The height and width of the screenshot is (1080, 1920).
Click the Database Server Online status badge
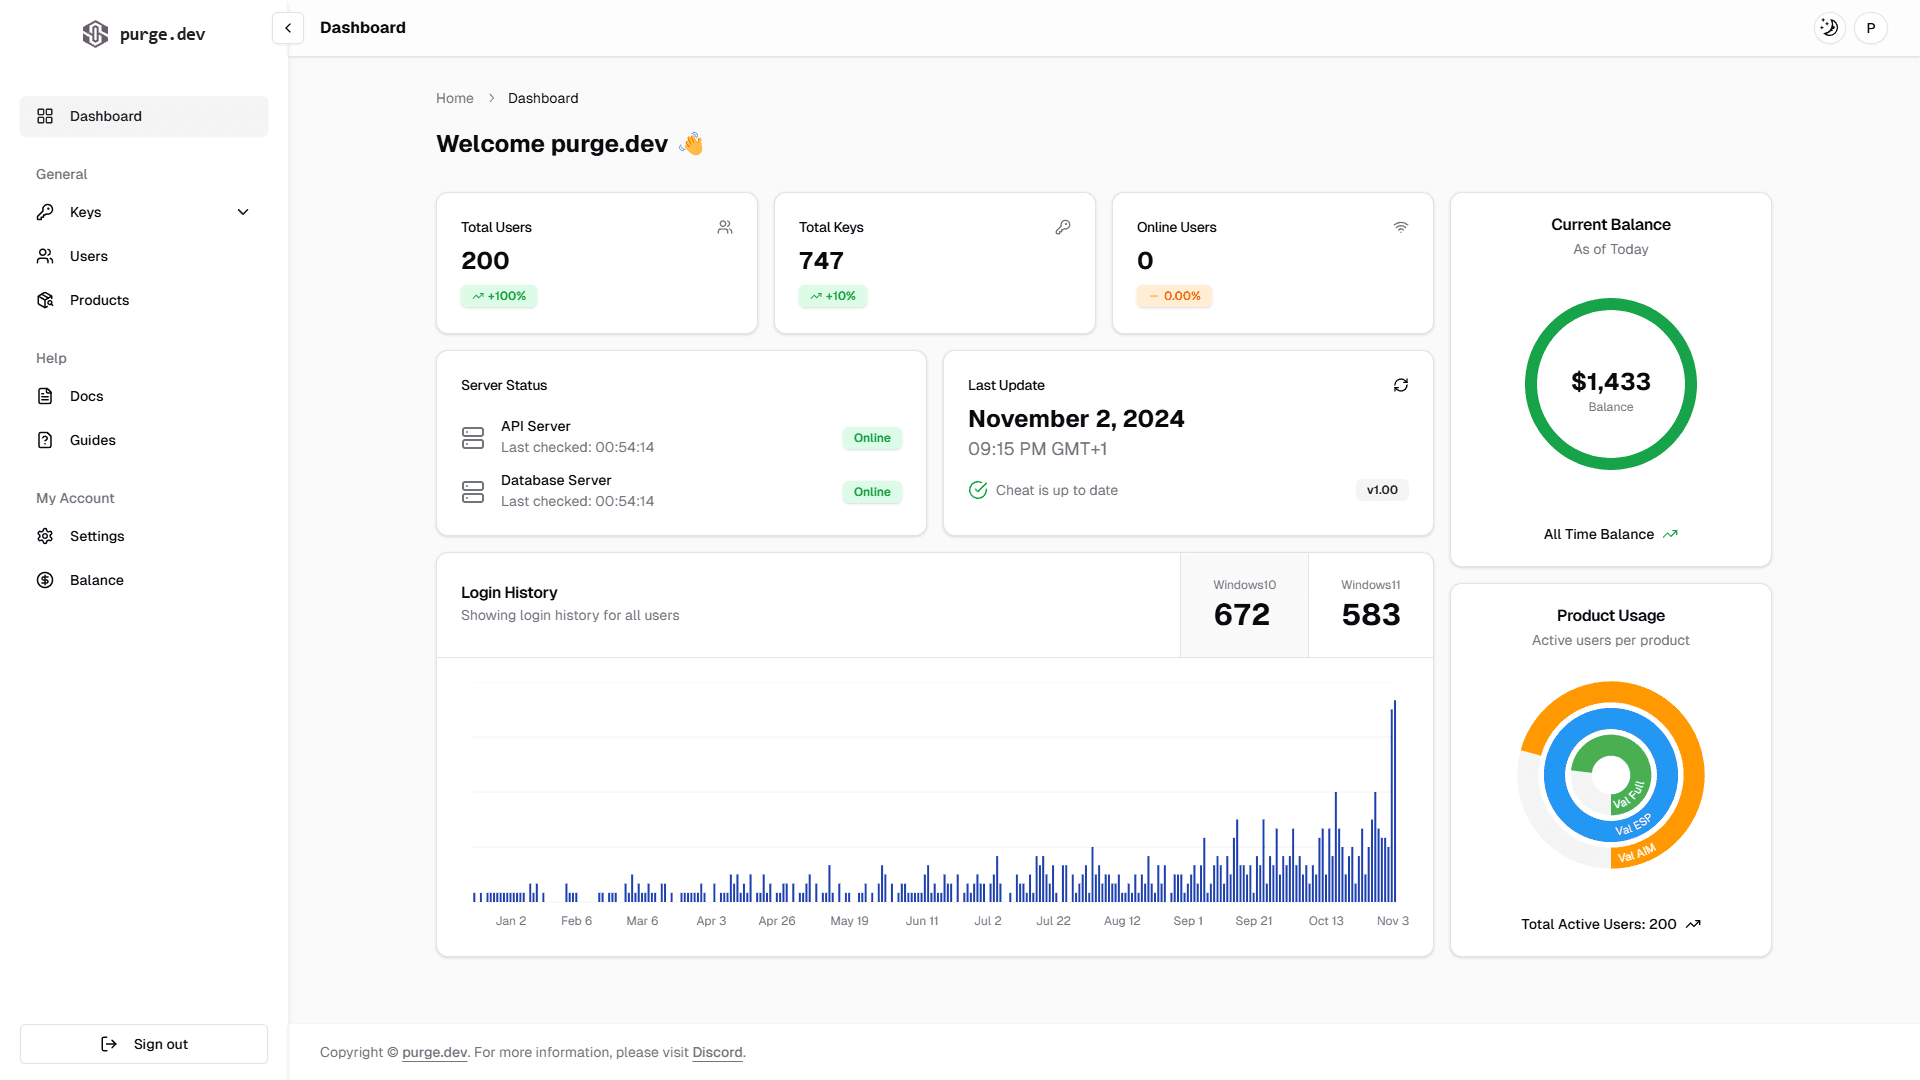pos(872,492)
